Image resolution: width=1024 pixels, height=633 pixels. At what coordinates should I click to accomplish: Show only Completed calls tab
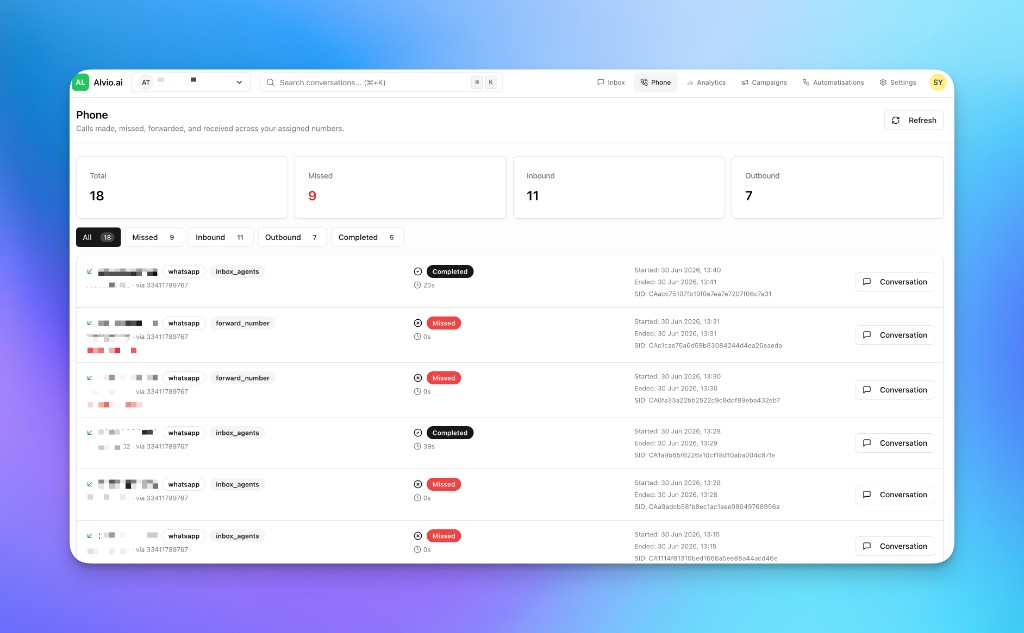(x=367, y=237)
